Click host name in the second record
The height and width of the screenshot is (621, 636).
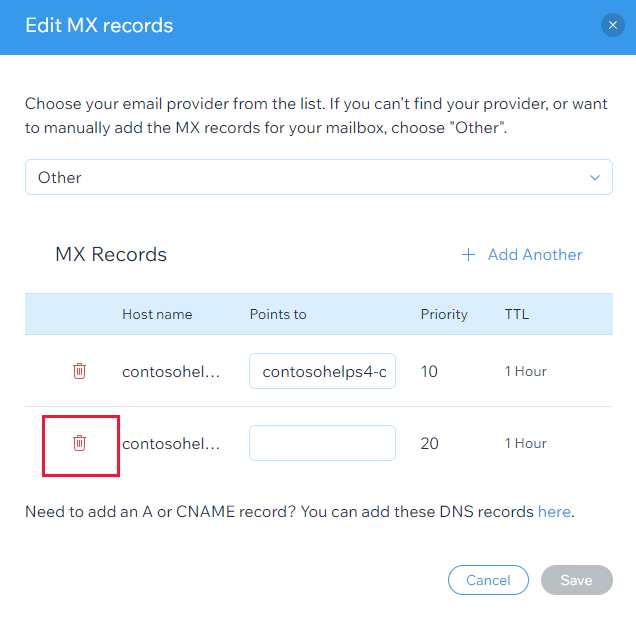tap(170, 443)
